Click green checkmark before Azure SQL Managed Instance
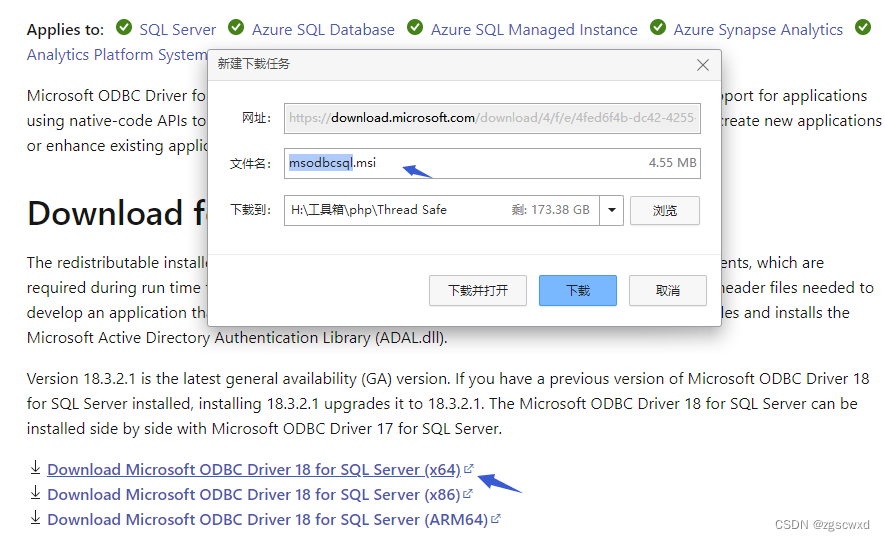This screenshot has width=885, height=541. click(x=415, y=27)
